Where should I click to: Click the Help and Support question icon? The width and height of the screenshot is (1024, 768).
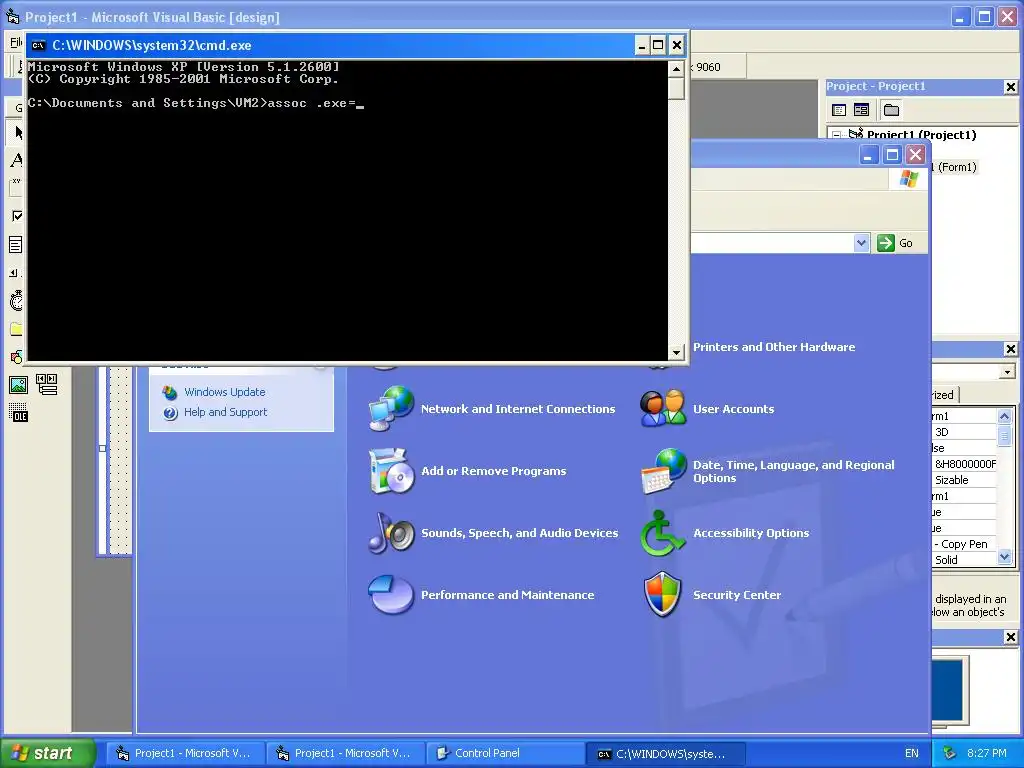pos(170,413)
